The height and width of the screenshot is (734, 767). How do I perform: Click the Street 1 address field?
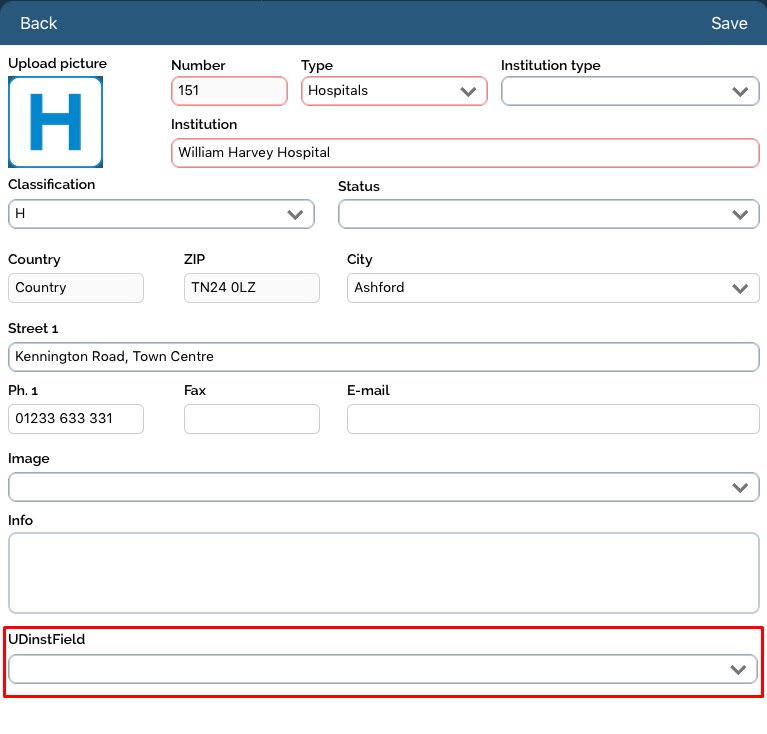point(383,357)
